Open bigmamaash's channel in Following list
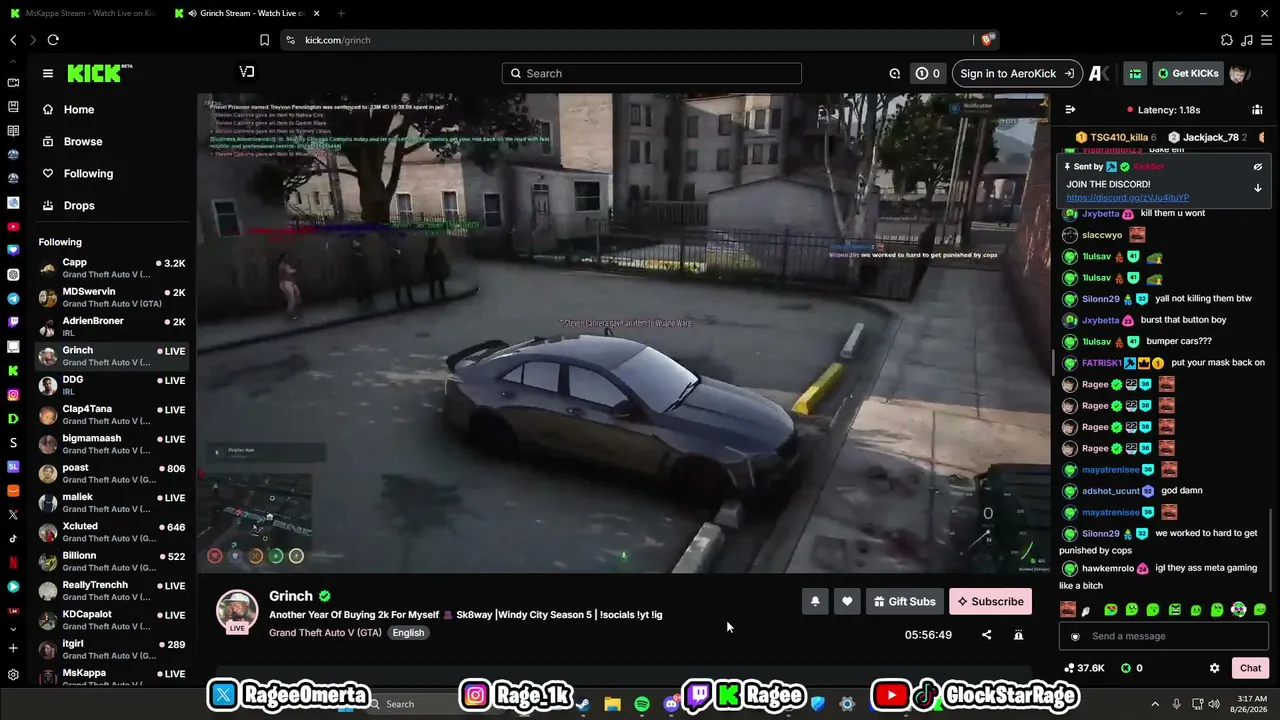Viewport: 1280px width, 720px height. 112,444
